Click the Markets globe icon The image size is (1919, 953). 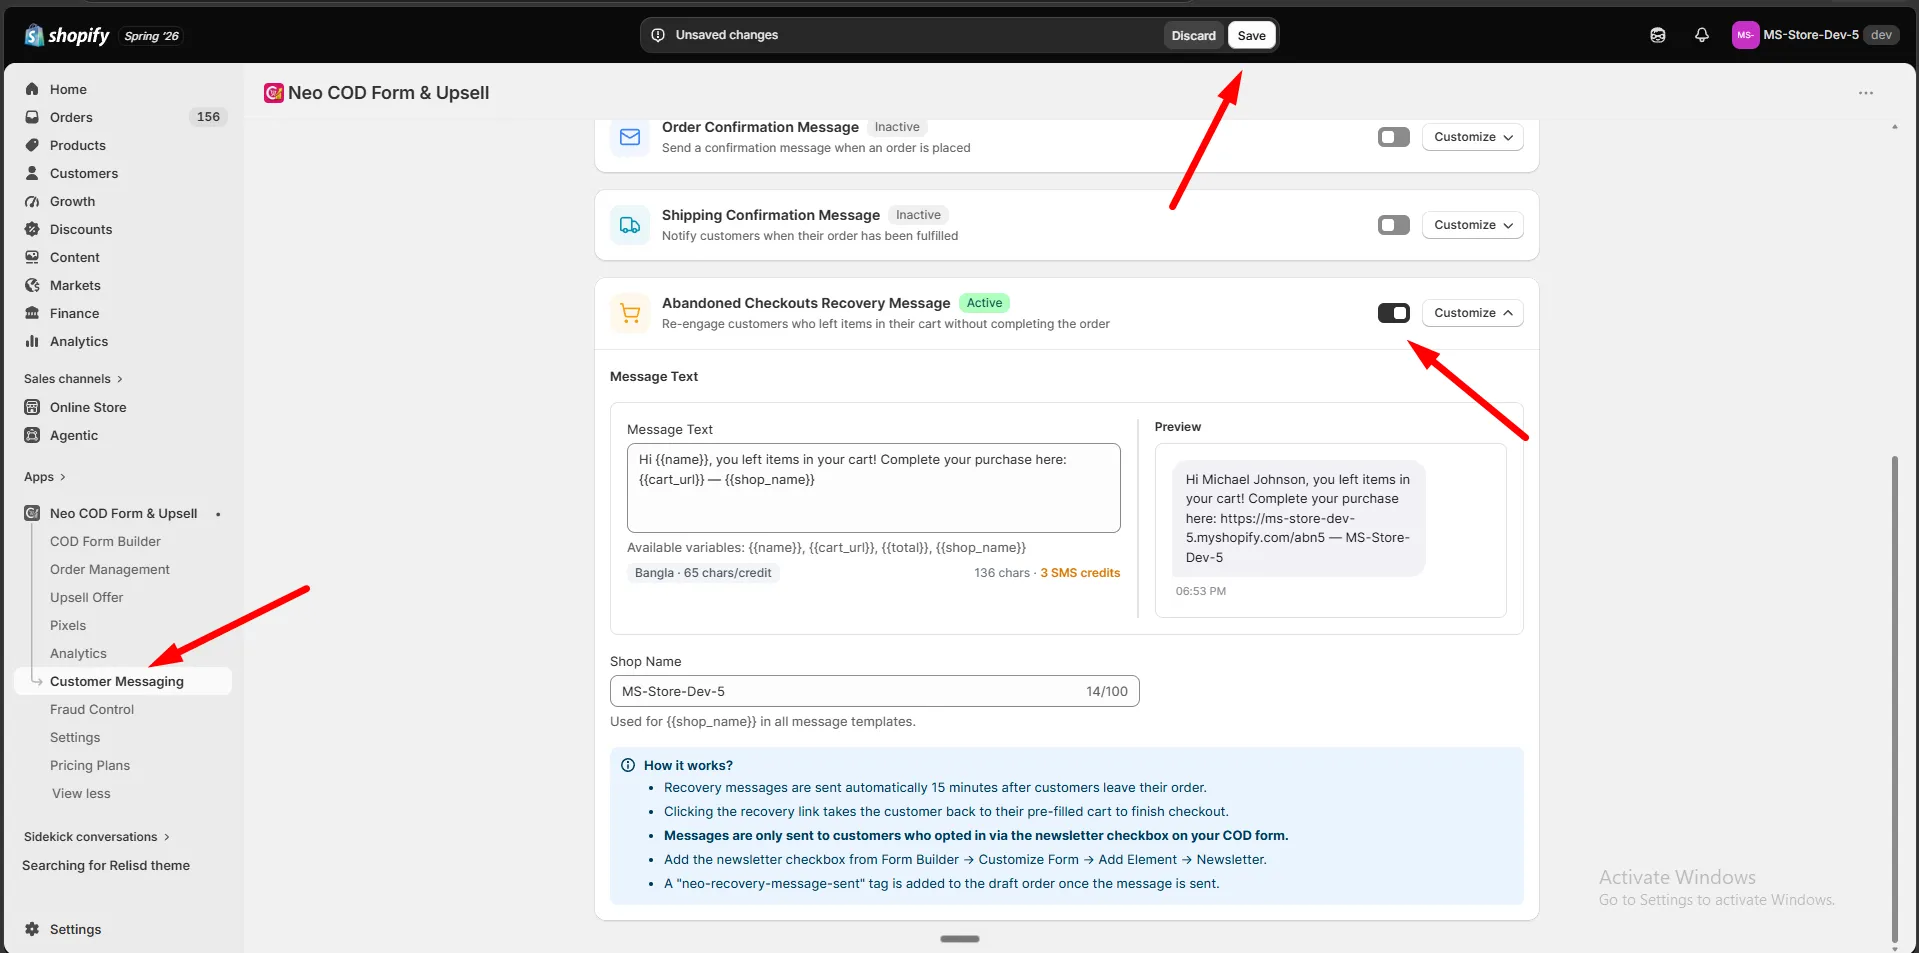pyautogui.click(x=32, y=285)
